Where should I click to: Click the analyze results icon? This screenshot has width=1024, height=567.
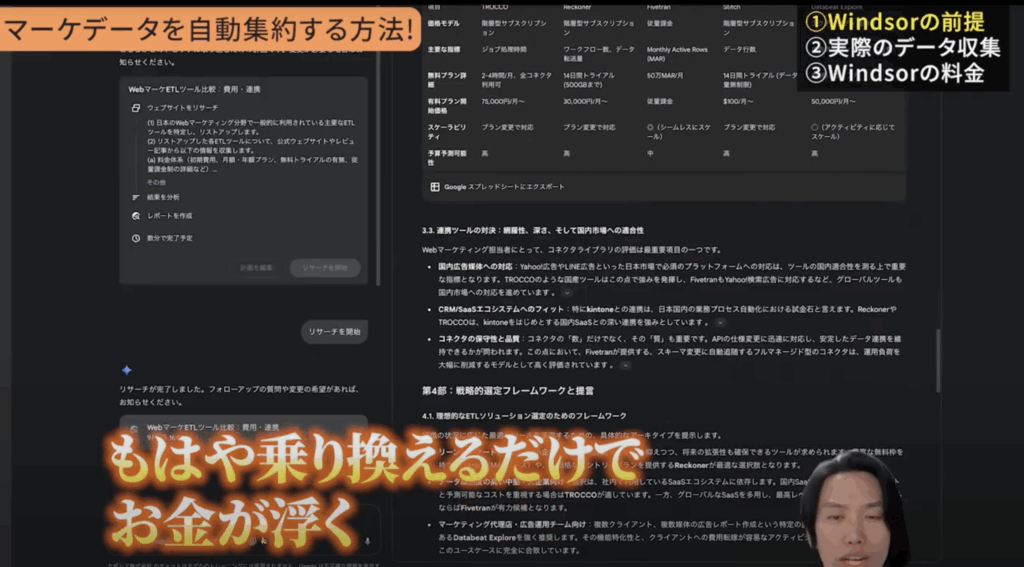coord(136,197)
